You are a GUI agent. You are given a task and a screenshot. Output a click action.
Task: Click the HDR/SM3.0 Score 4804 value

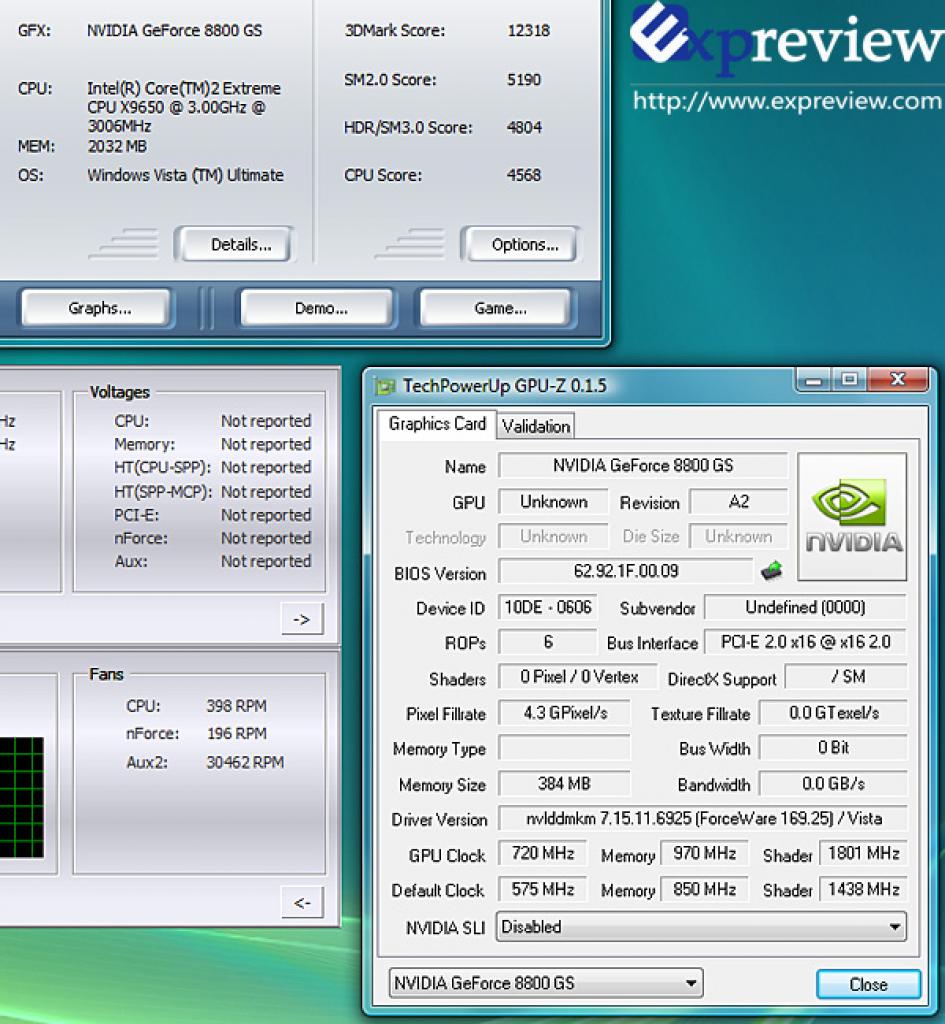point(524,127)
